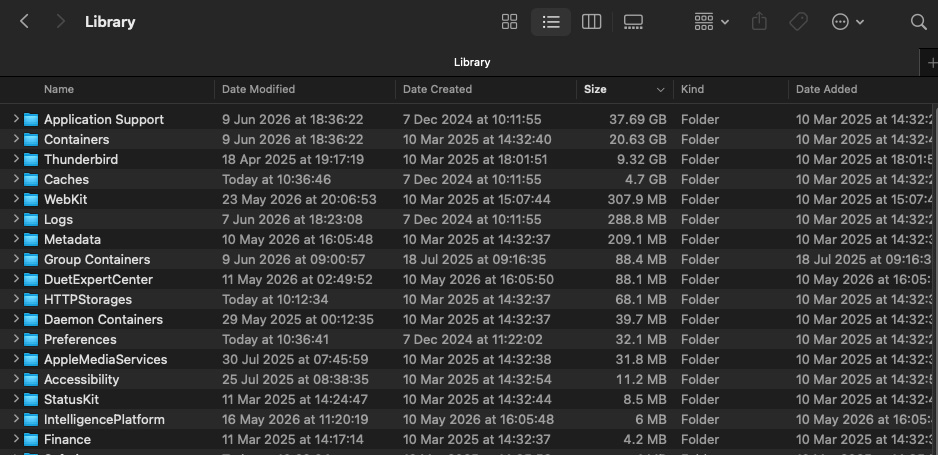Switch to icon grid view
The height and width of the screenshot is (455, 938).
pyautogui.click(x=509, y=22)
